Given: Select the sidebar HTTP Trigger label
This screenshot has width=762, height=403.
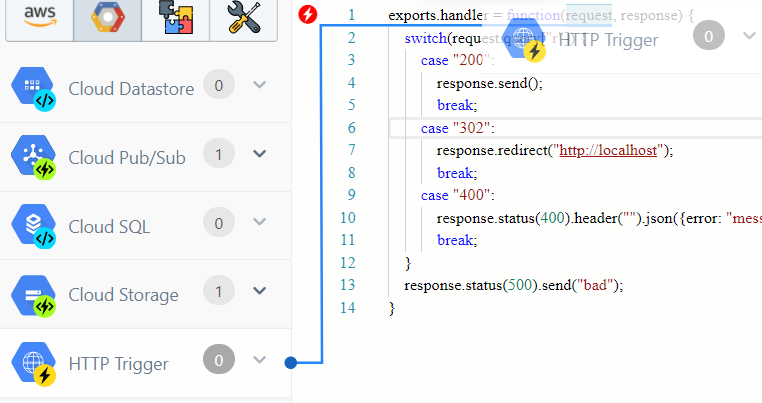Looking at the screenshot, I should [119, 364].
